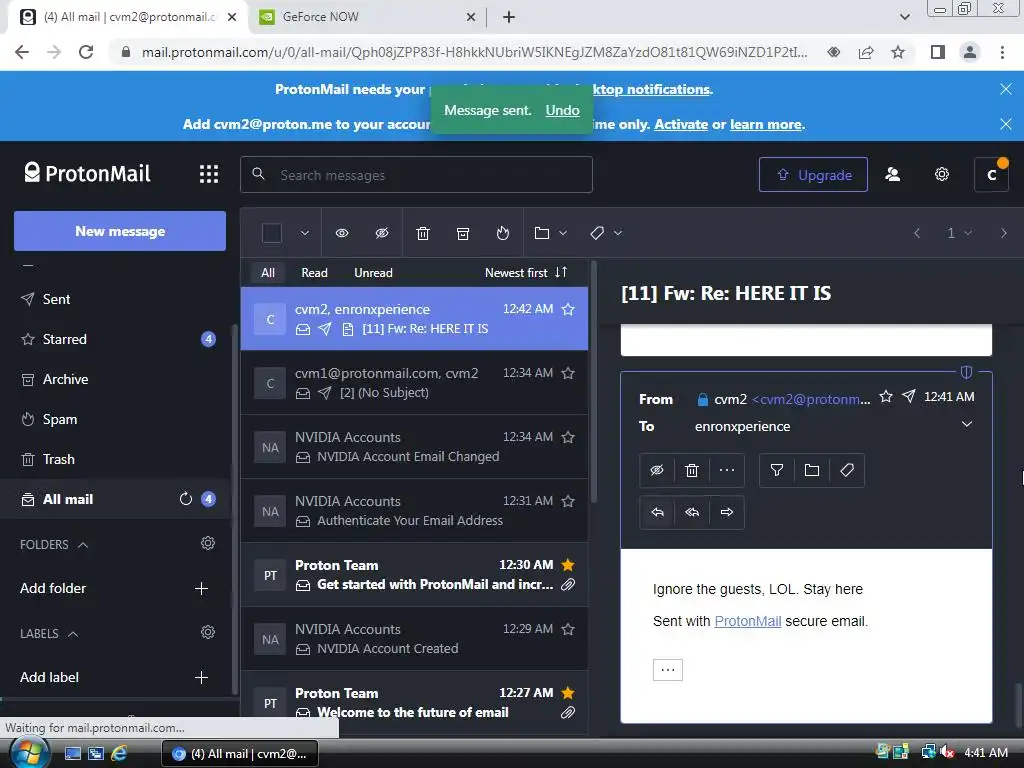Delete the open message with trash icon
Screen dimensions: 1024x768
(x=692, y=470)
